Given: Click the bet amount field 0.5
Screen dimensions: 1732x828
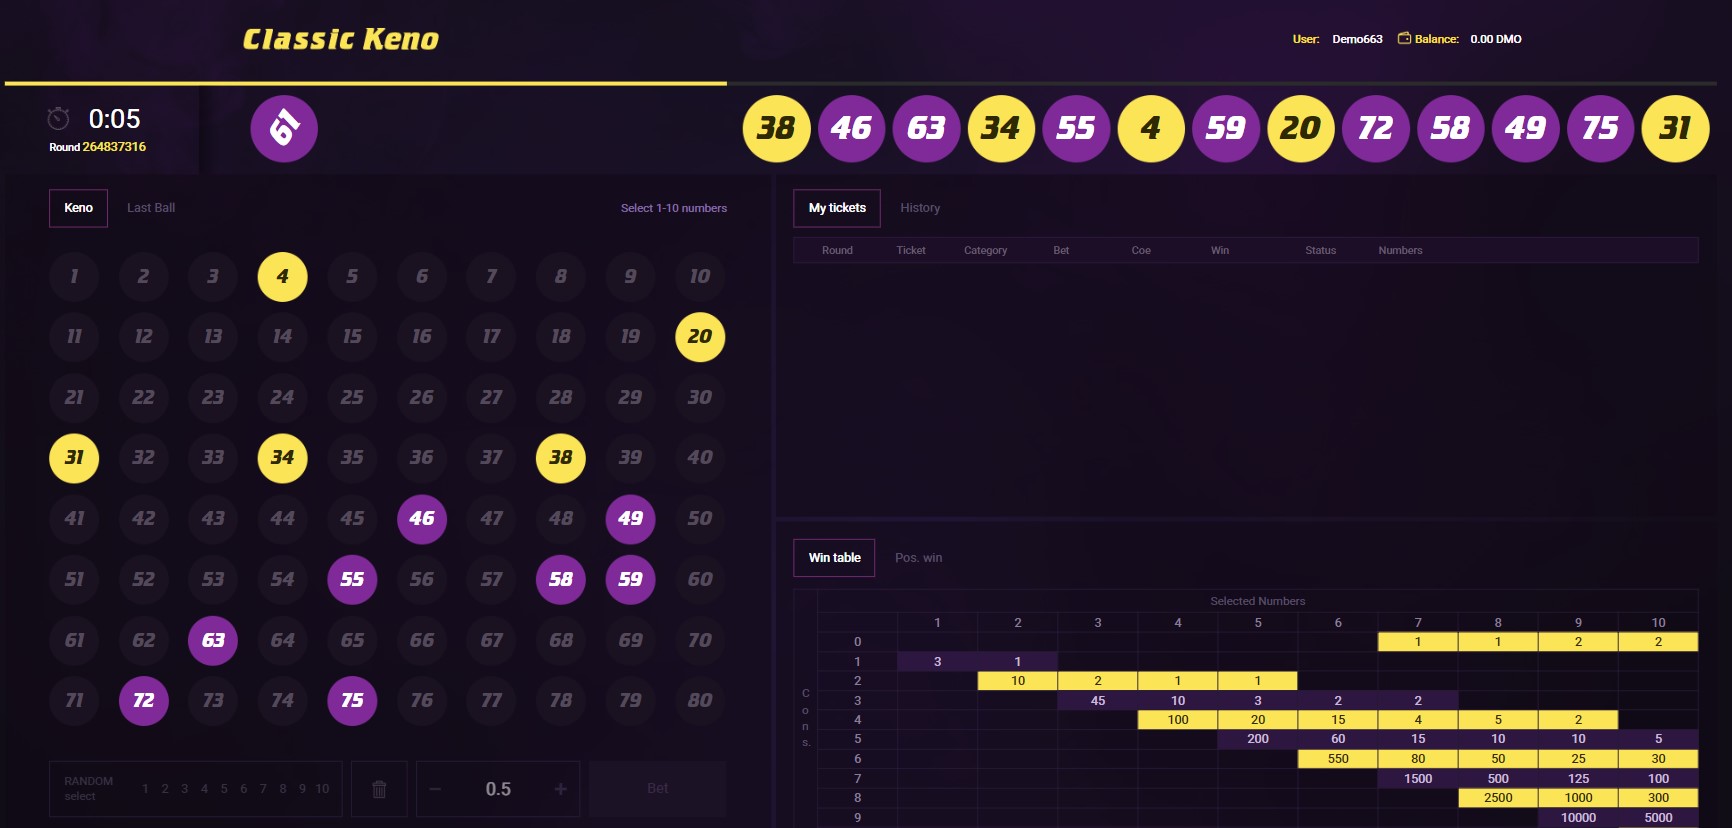Looking at the screenshot, I should click(498, 789).
